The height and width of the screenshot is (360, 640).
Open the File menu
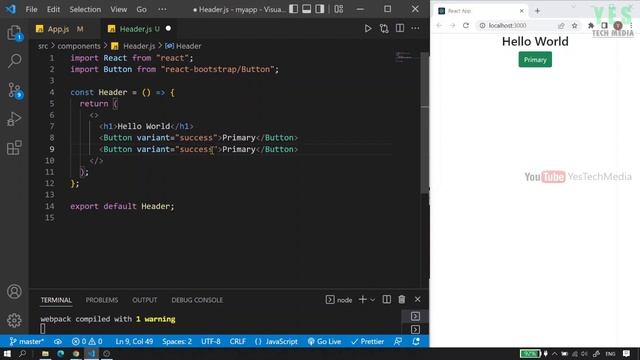coord(31,9)
